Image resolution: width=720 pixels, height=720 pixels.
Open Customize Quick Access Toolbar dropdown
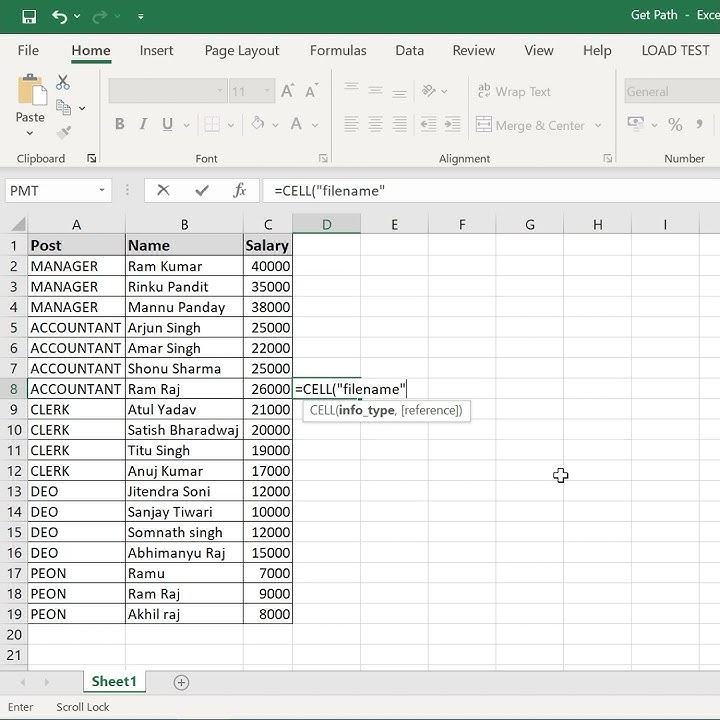click(141, 17)
